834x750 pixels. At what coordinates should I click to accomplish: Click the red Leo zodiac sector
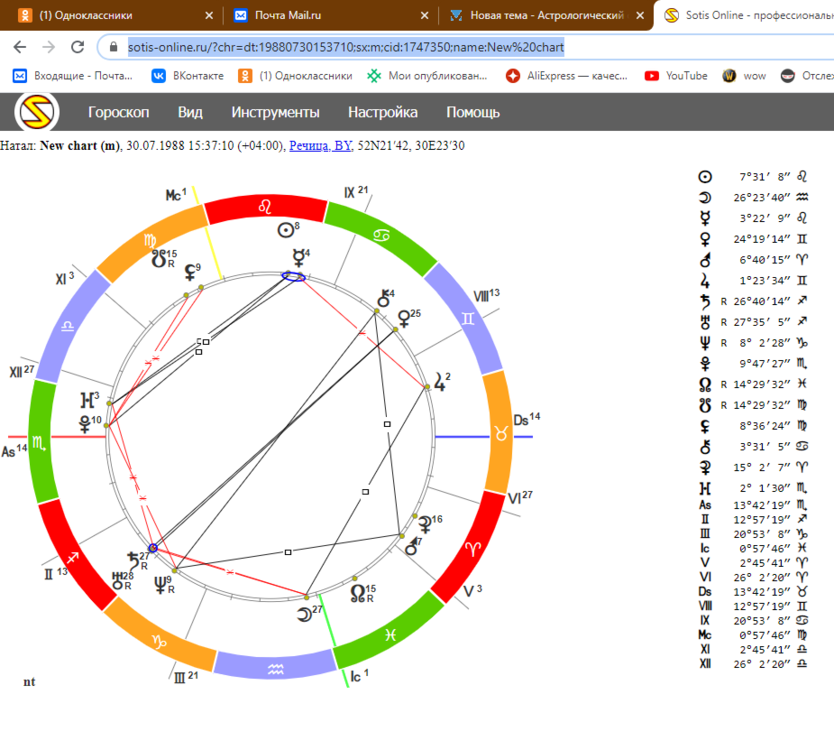[x=265, y=208]
